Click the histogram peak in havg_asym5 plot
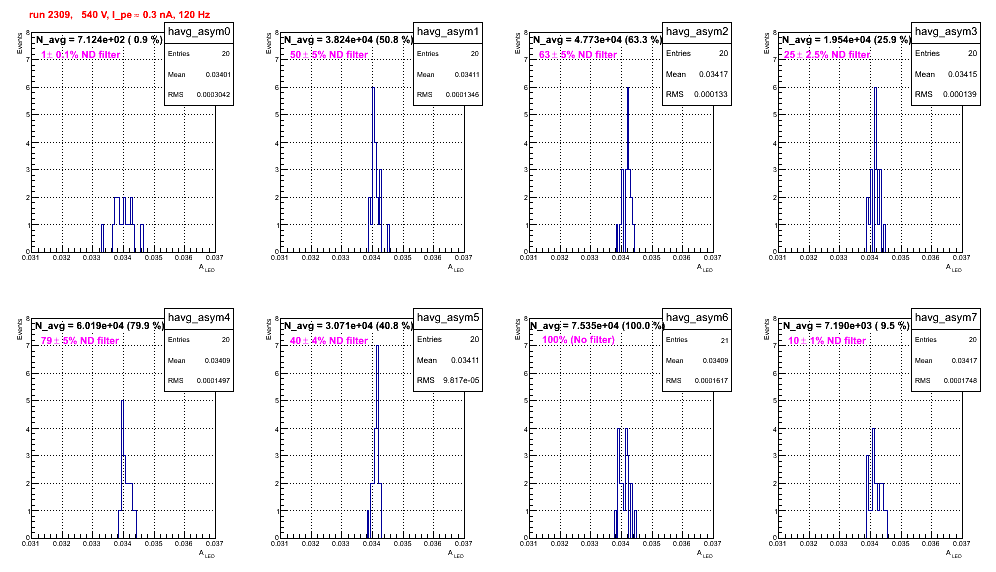996x572 pixels. tap(377, 346)
